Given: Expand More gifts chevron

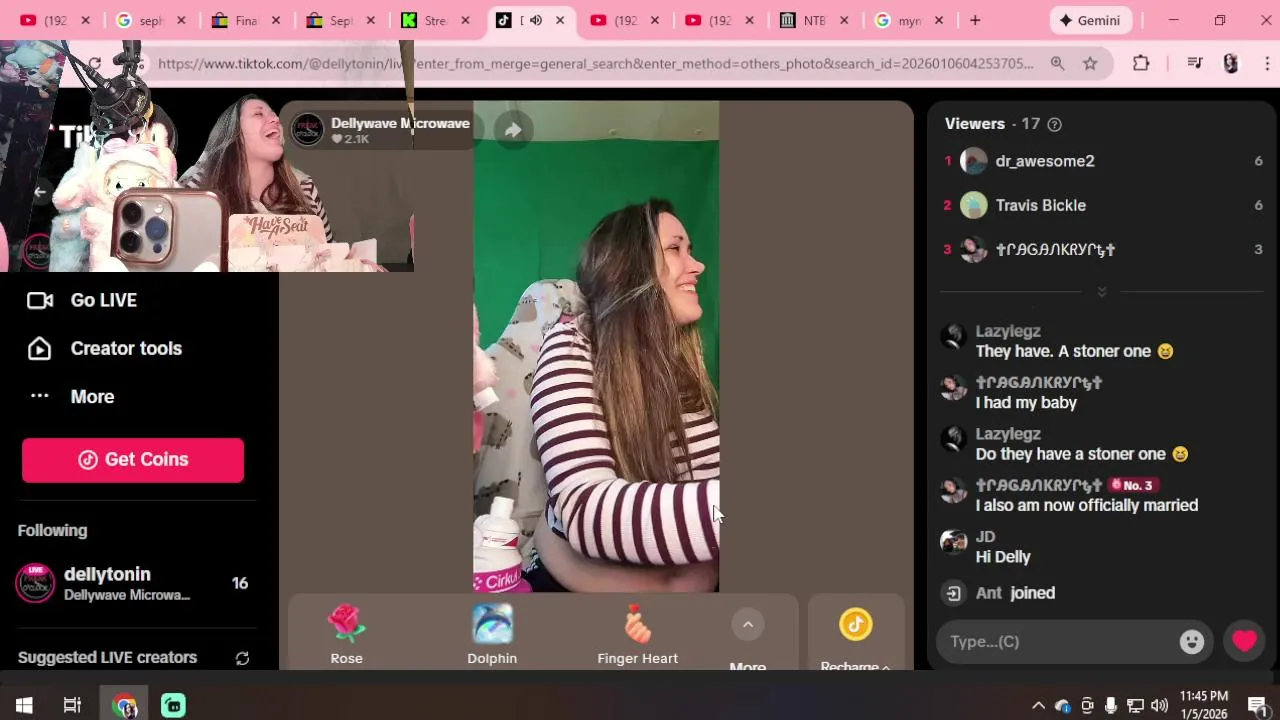Looking at the screenshot, I should pyautogui.click(x=747, y=625).
